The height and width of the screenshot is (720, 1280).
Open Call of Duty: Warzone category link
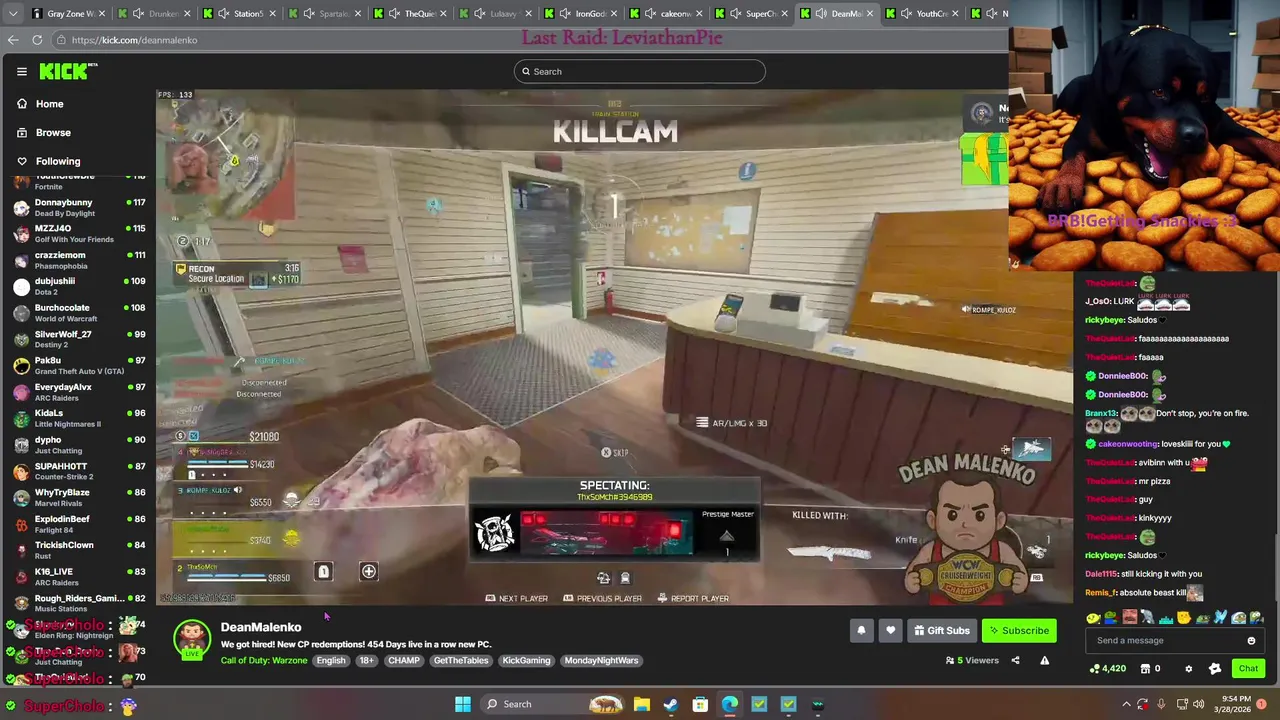(x=264, y=660)
